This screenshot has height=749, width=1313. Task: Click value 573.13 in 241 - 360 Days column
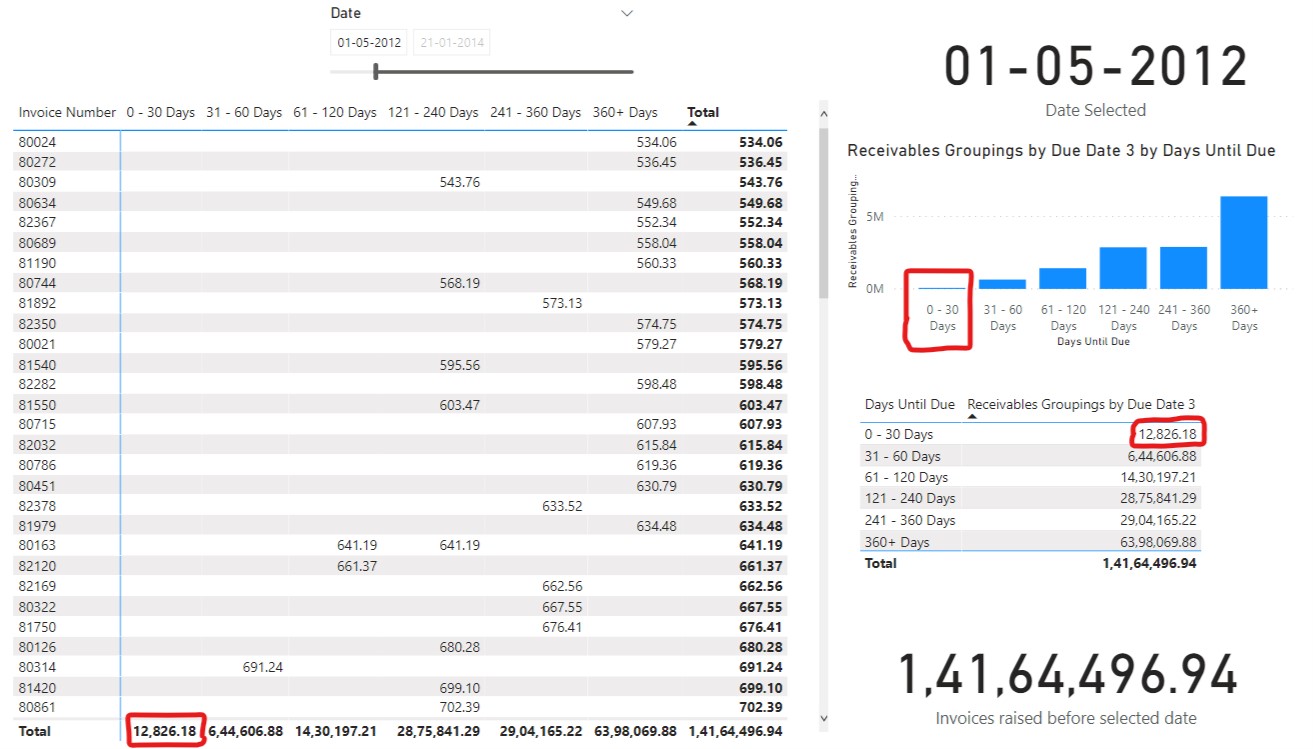click(x=562, y=303)
